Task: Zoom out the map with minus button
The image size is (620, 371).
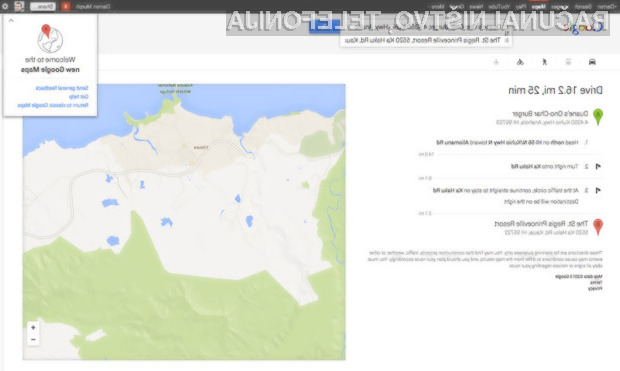Action: point(33,339)
